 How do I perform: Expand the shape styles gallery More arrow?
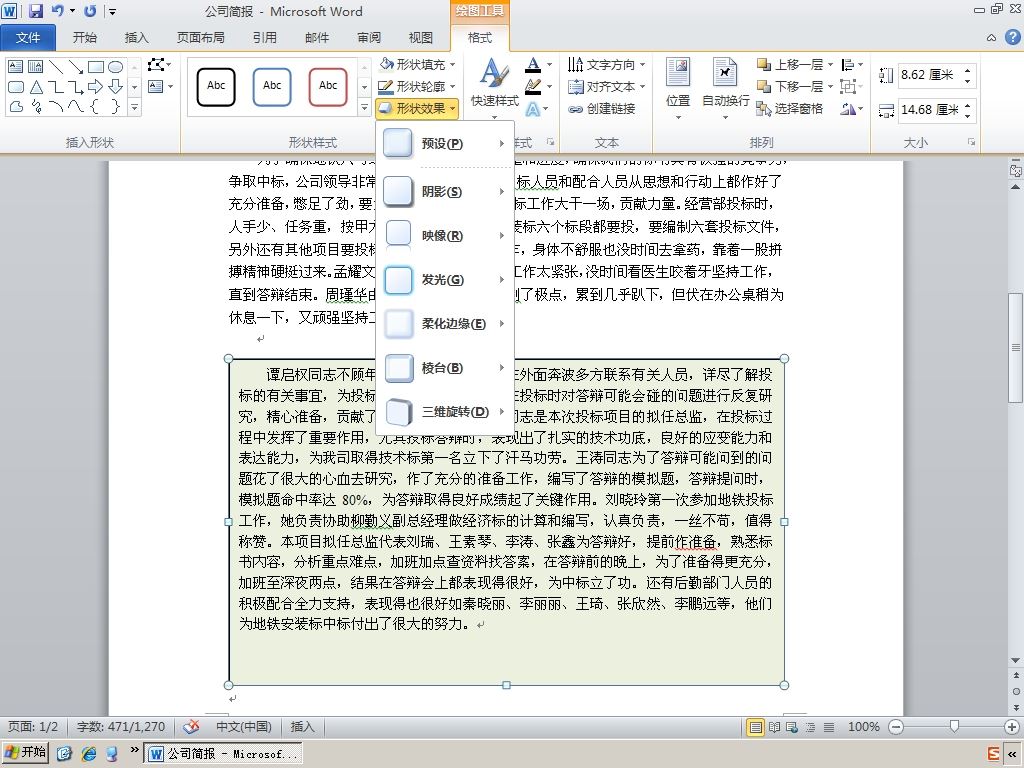364,106
